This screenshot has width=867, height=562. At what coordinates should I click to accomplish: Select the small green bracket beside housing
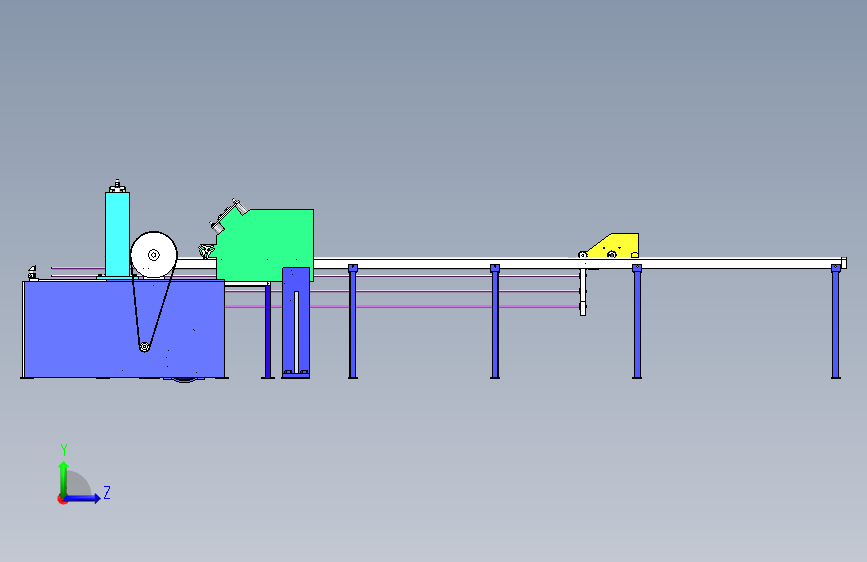(206, 251)
